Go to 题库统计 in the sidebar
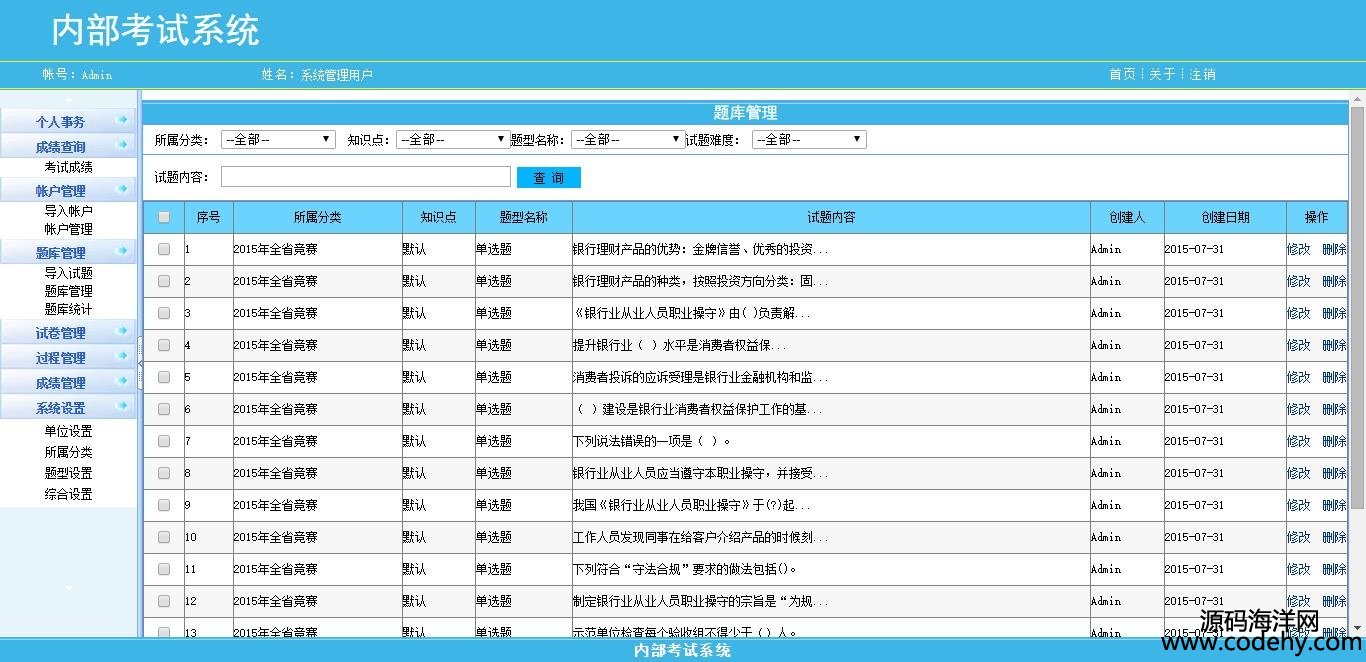Image resolution: width=1366 pixels, height=662 pixels. [68, 309]
